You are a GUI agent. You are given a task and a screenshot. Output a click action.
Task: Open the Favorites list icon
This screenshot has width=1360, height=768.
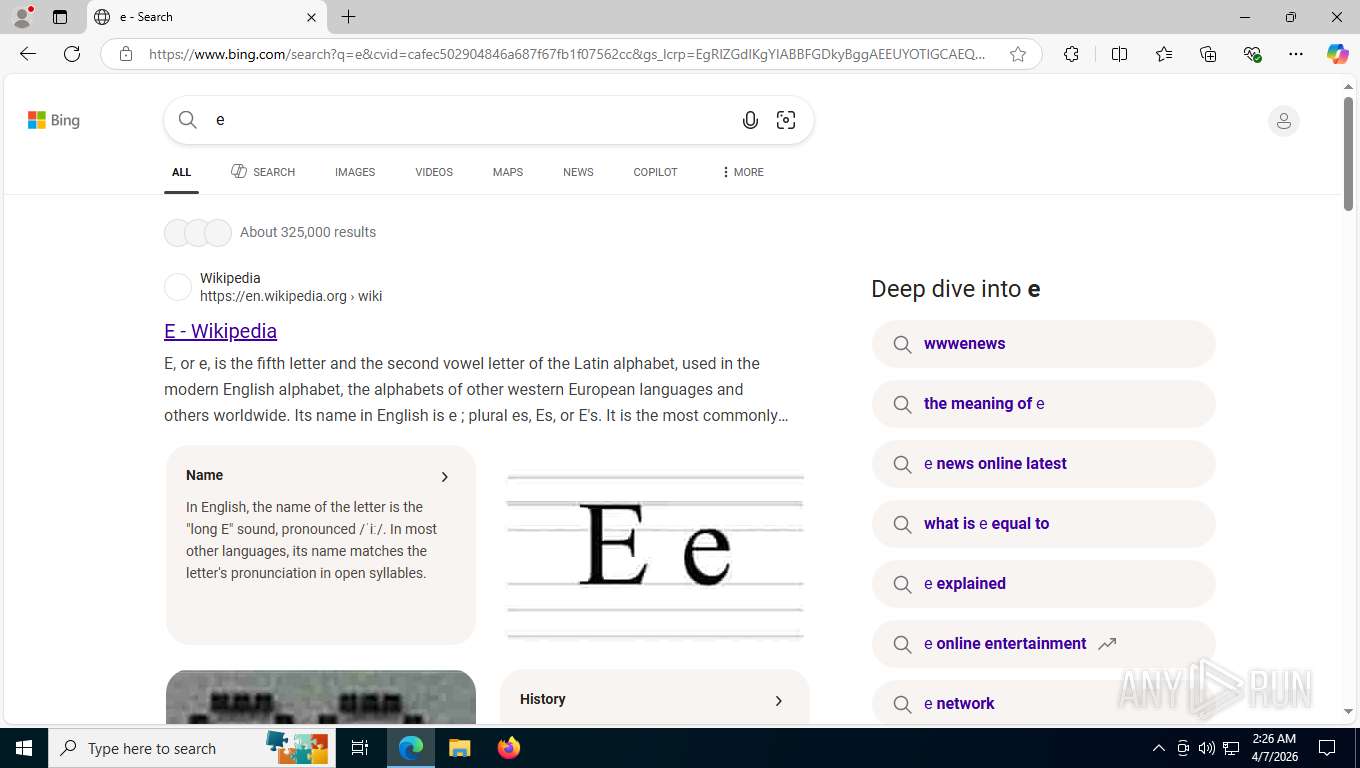(x=1164, y=54)
